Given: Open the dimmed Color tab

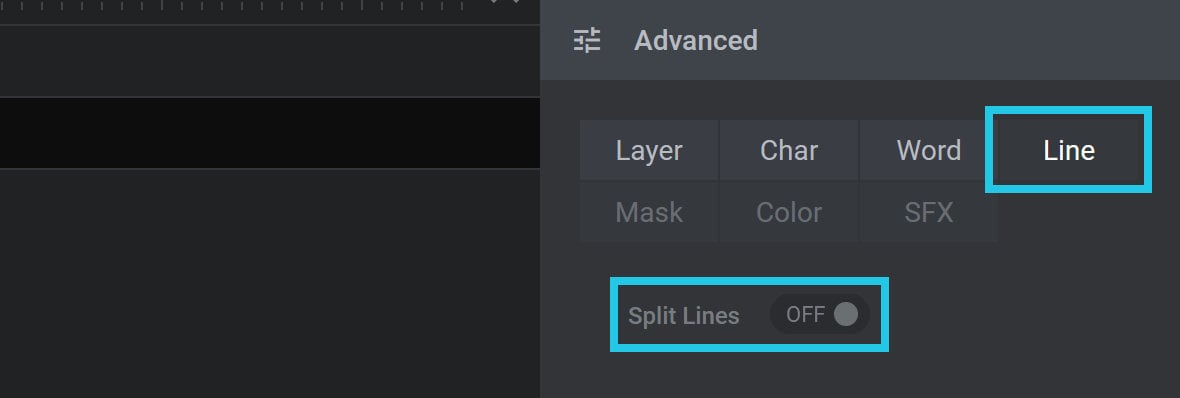Looking at the screenshot, I should [789, 213].
